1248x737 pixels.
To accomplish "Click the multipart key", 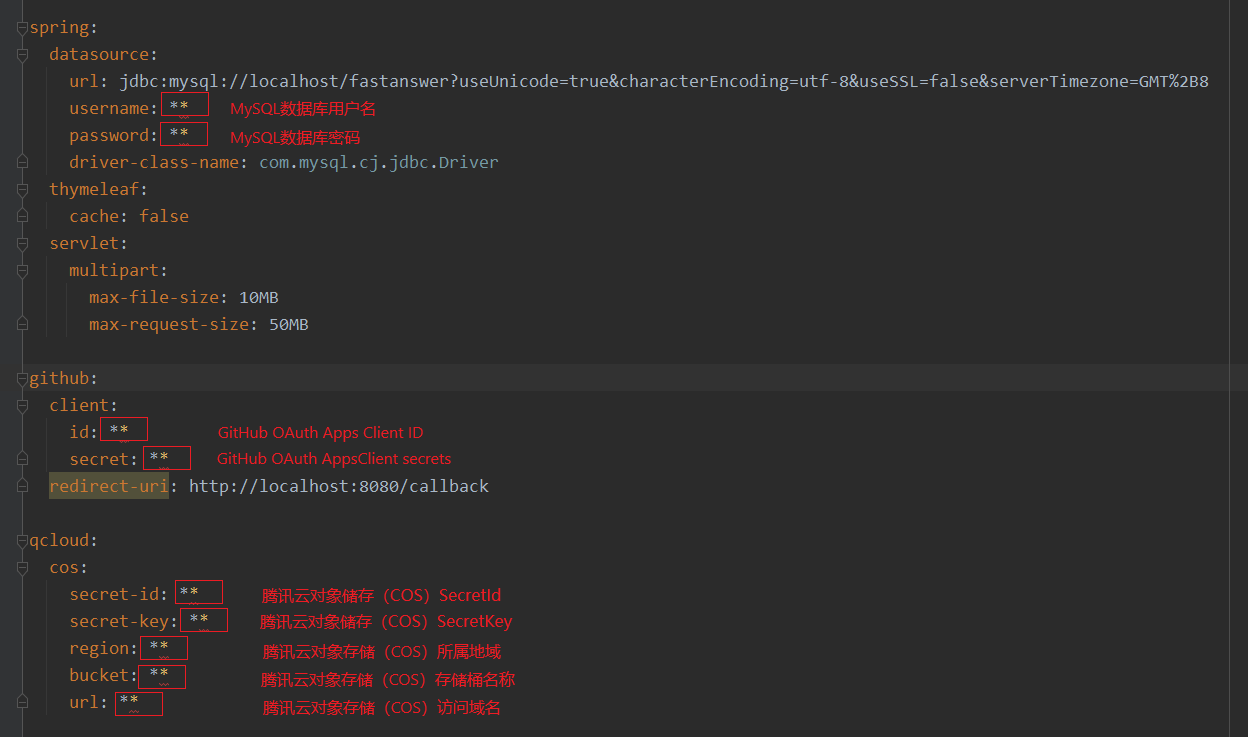I will coord(114,270).
